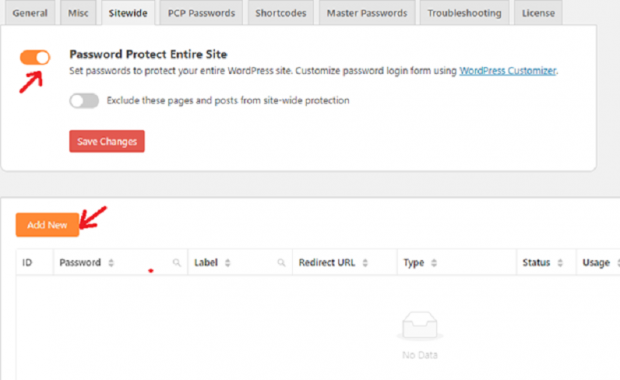This screenshot has width=620, height=380.
Task: Go to the Master Passwords tab
Action: (x=367, y=13)
